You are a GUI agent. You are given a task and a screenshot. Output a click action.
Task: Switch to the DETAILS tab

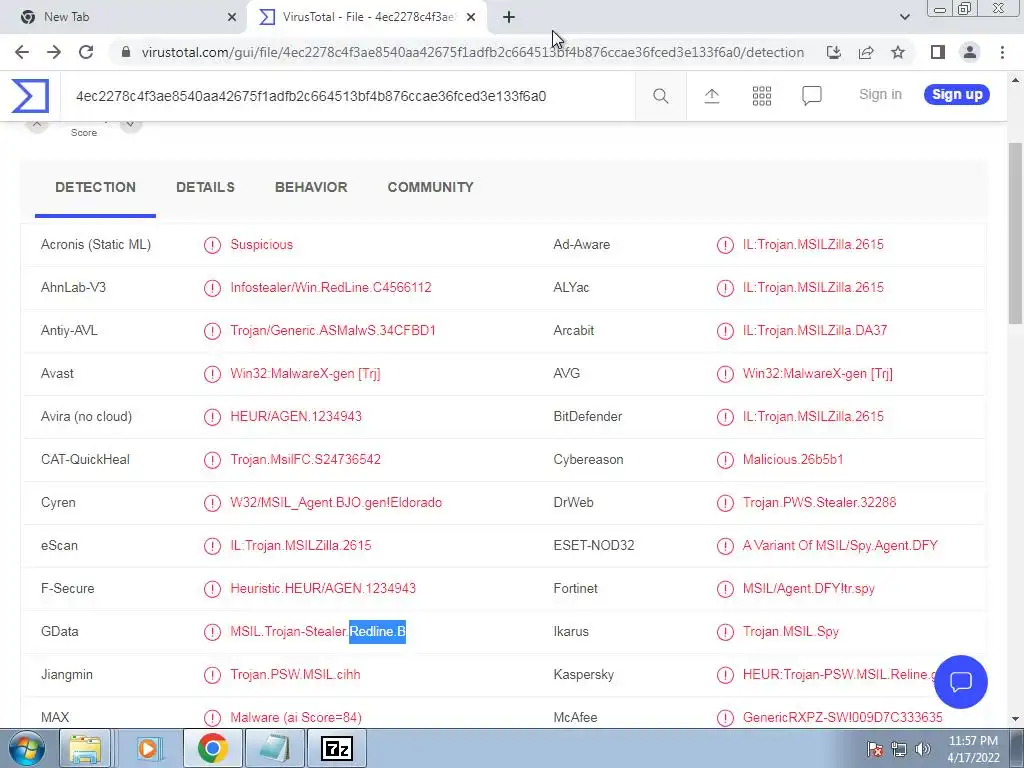205,187
